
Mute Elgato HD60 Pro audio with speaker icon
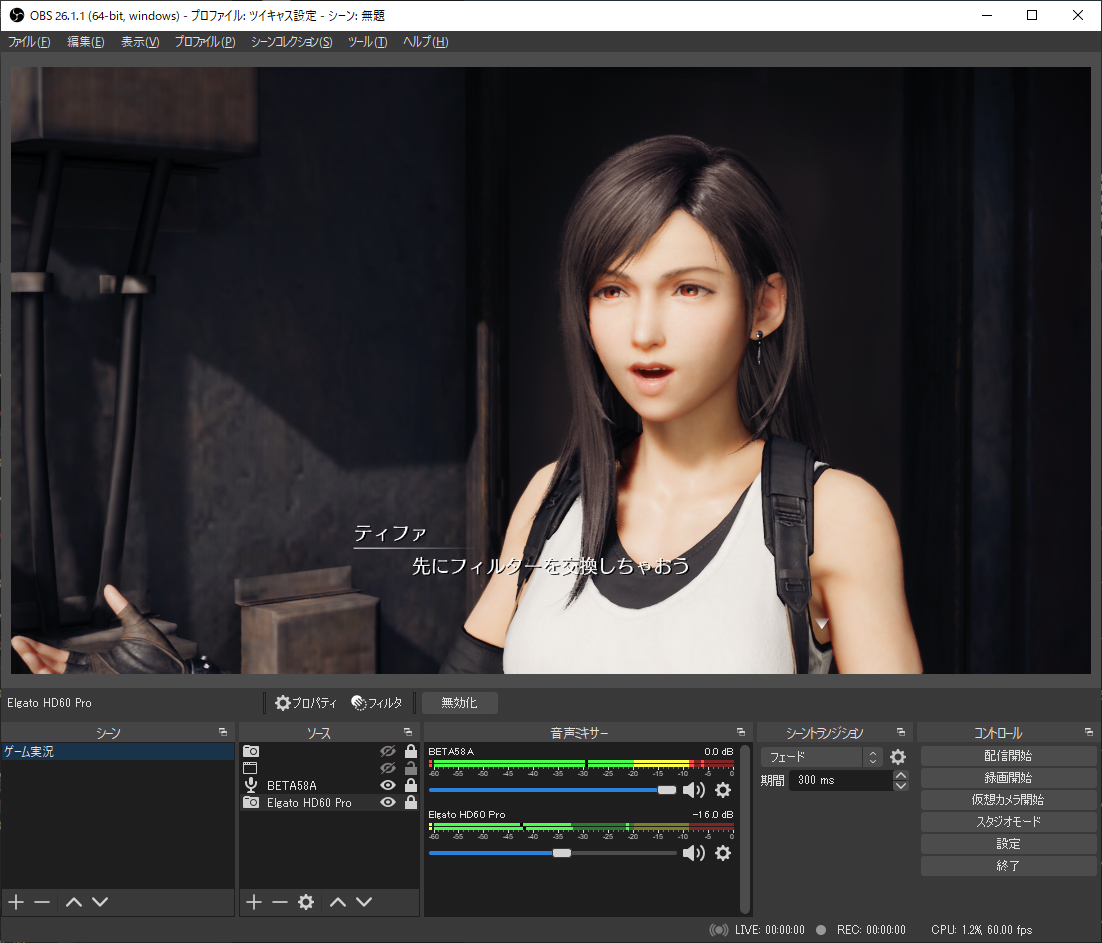[694, 853]
